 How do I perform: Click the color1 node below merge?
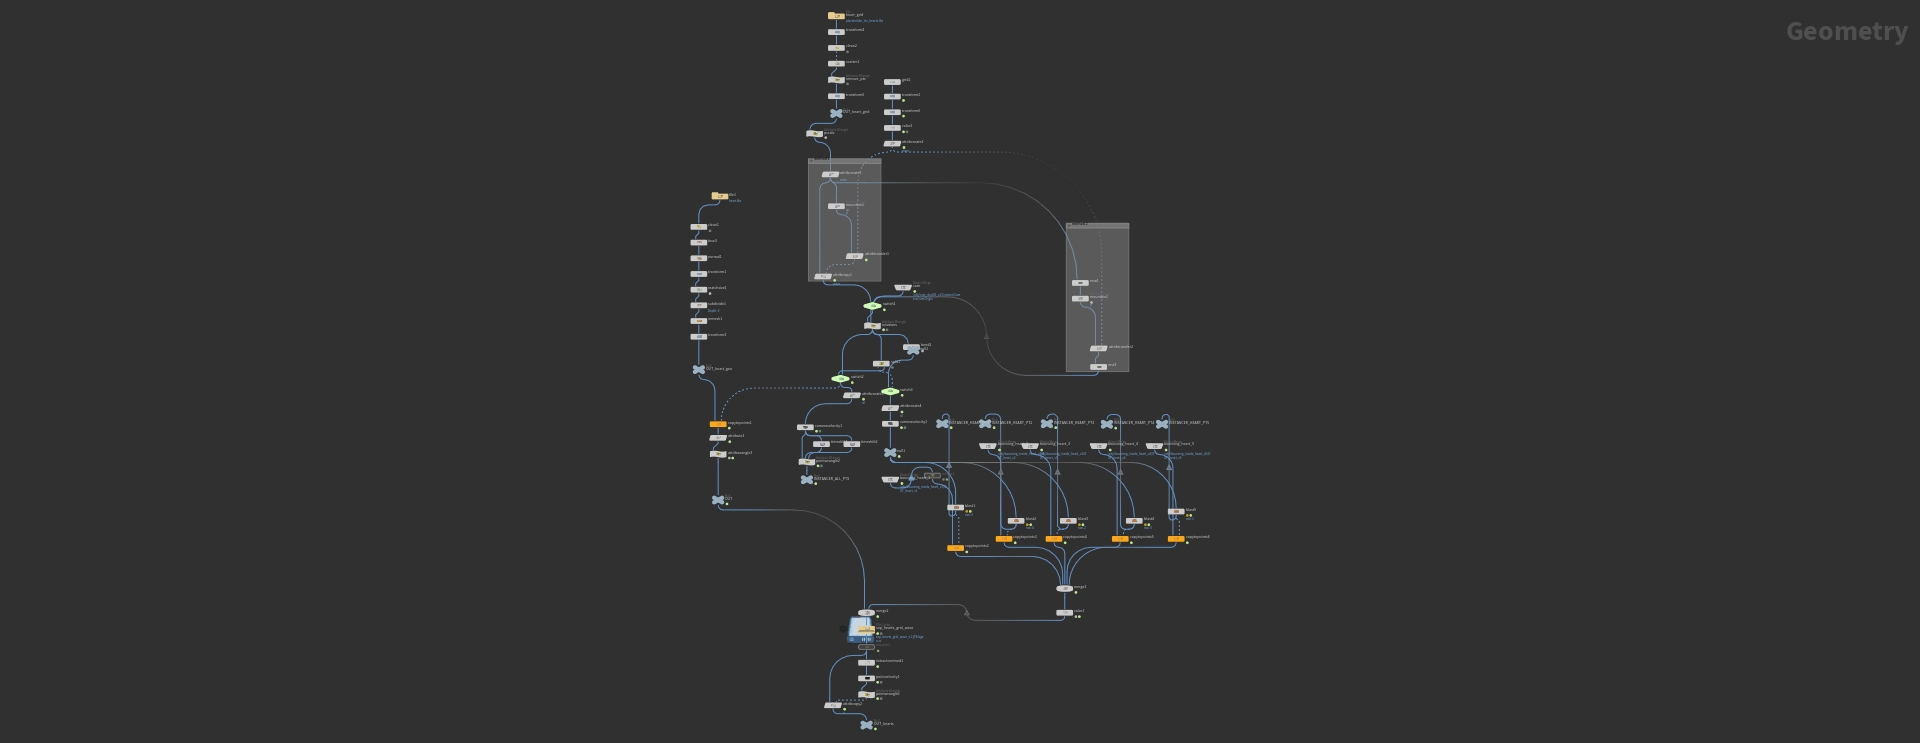click(x=1064, y=612)
